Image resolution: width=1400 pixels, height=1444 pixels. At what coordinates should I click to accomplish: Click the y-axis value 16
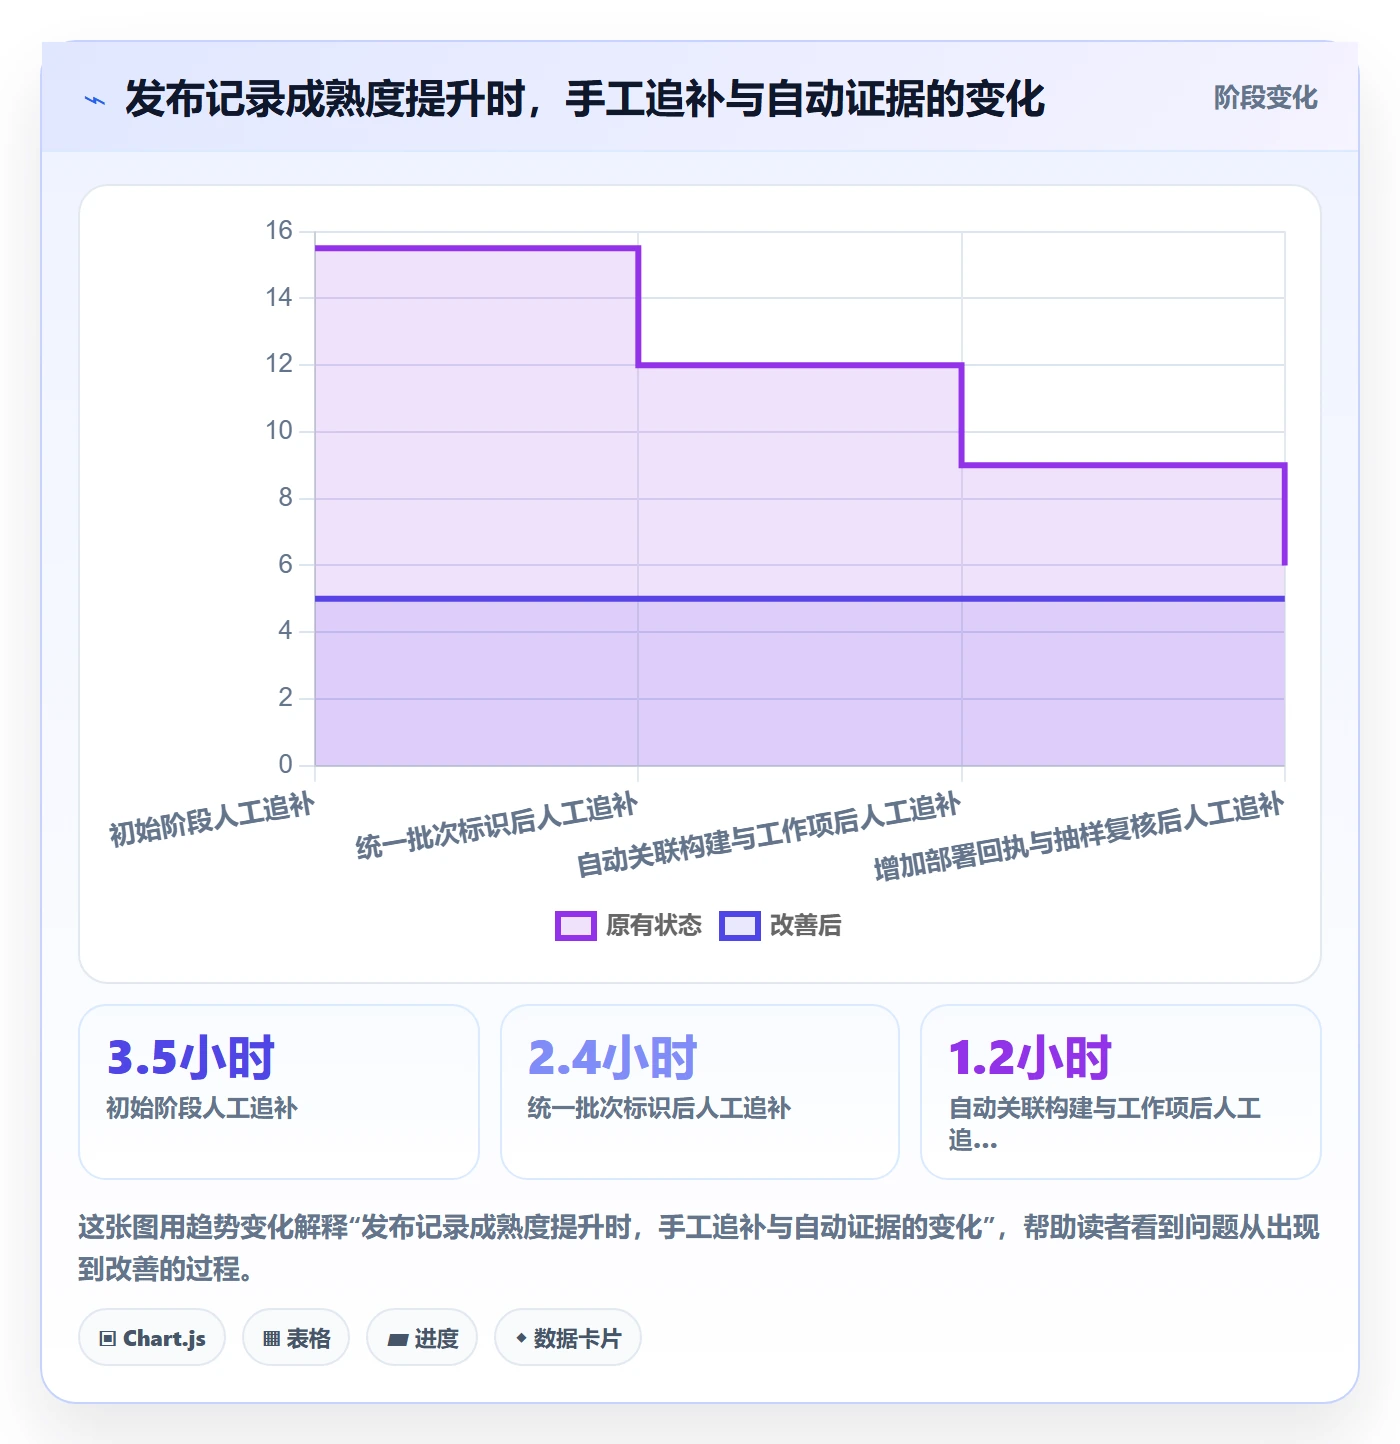(x=279, y=231)
